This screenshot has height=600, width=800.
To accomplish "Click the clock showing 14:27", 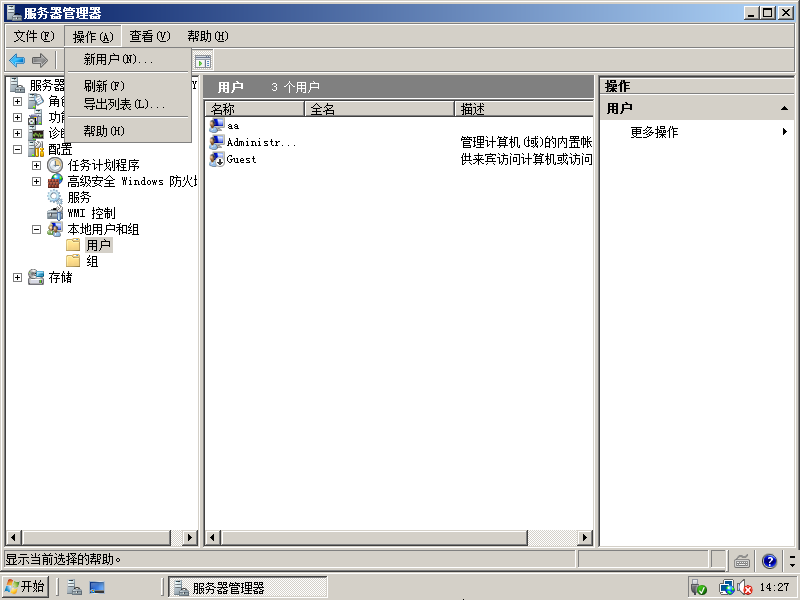I will tap(774, 587).
